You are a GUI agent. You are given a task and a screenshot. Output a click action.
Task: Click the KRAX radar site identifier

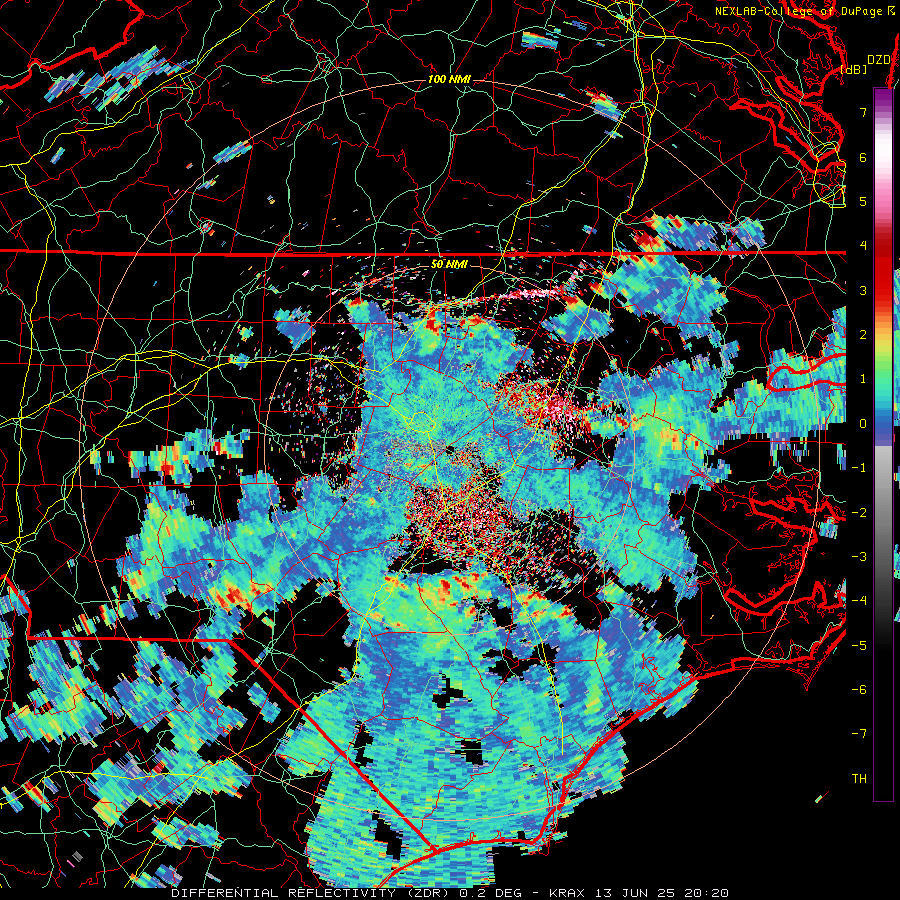[565, 893]
